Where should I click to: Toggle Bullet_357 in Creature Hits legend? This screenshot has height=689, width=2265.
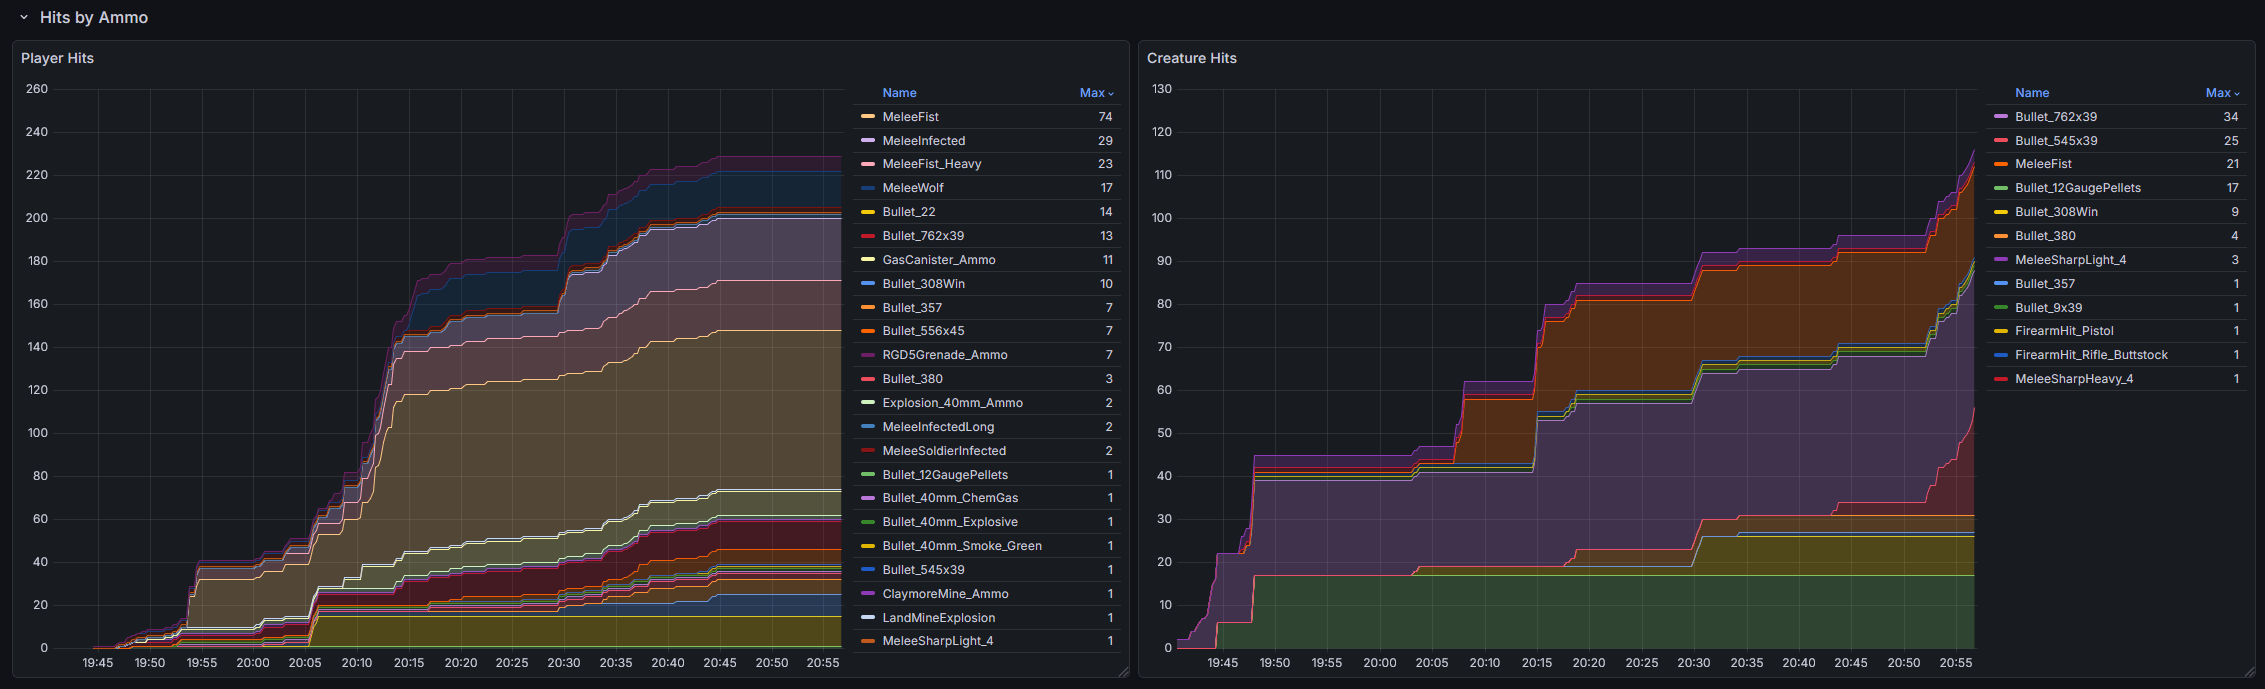[2045, 284]
